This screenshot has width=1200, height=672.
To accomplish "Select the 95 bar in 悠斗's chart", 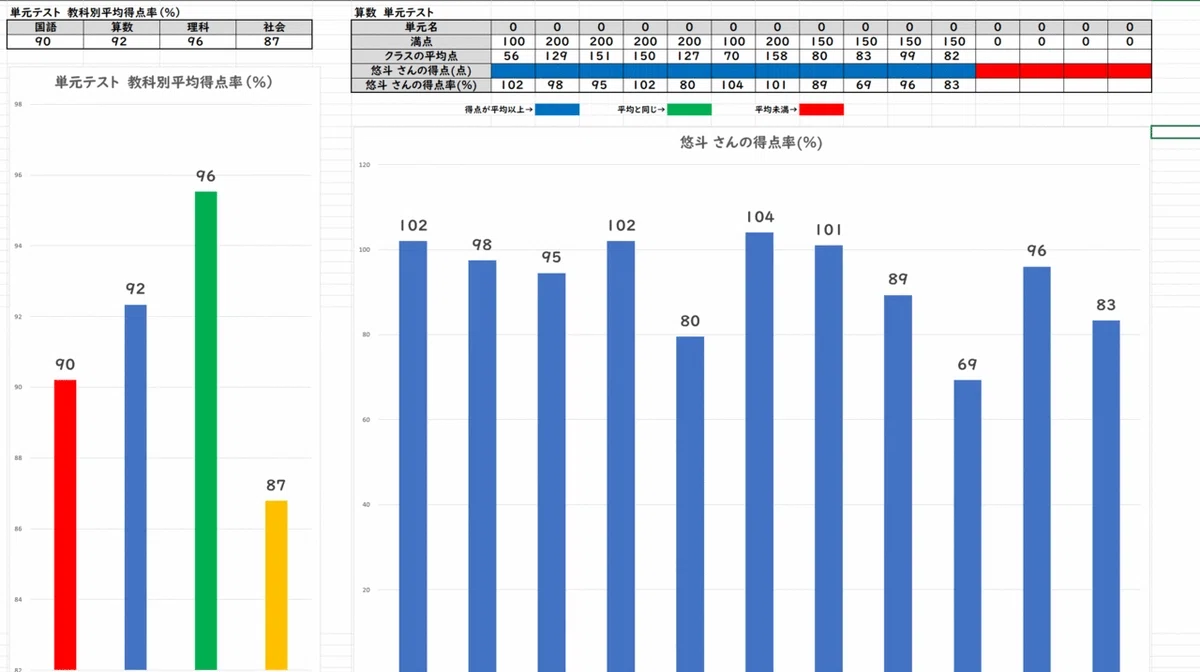I will [x=551, y=473].
